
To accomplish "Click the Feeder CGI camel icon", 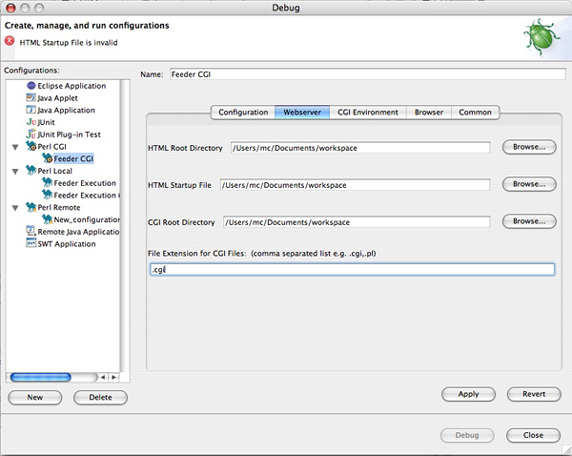I will point(47,158).
